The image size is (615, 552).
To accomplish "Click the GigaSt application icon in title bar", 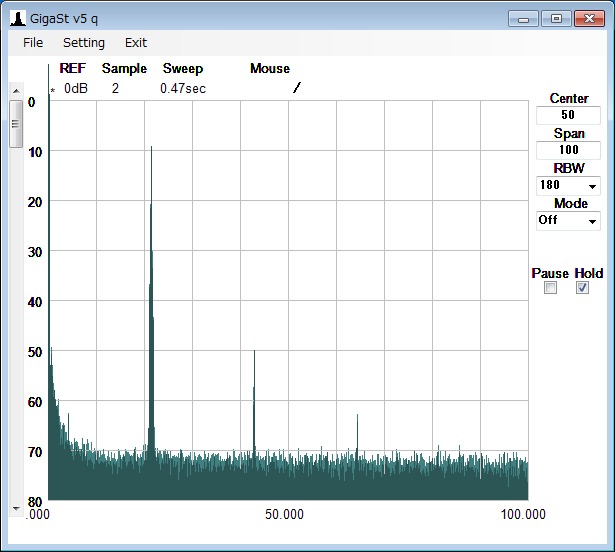I will [x=18, y=19].
